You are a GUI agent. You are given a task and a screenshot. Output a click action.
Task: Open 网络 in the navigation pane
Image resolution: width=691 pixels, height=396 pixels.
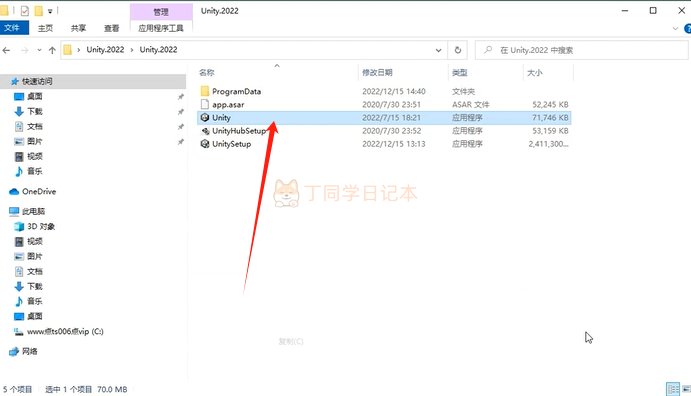click(30, 352)
